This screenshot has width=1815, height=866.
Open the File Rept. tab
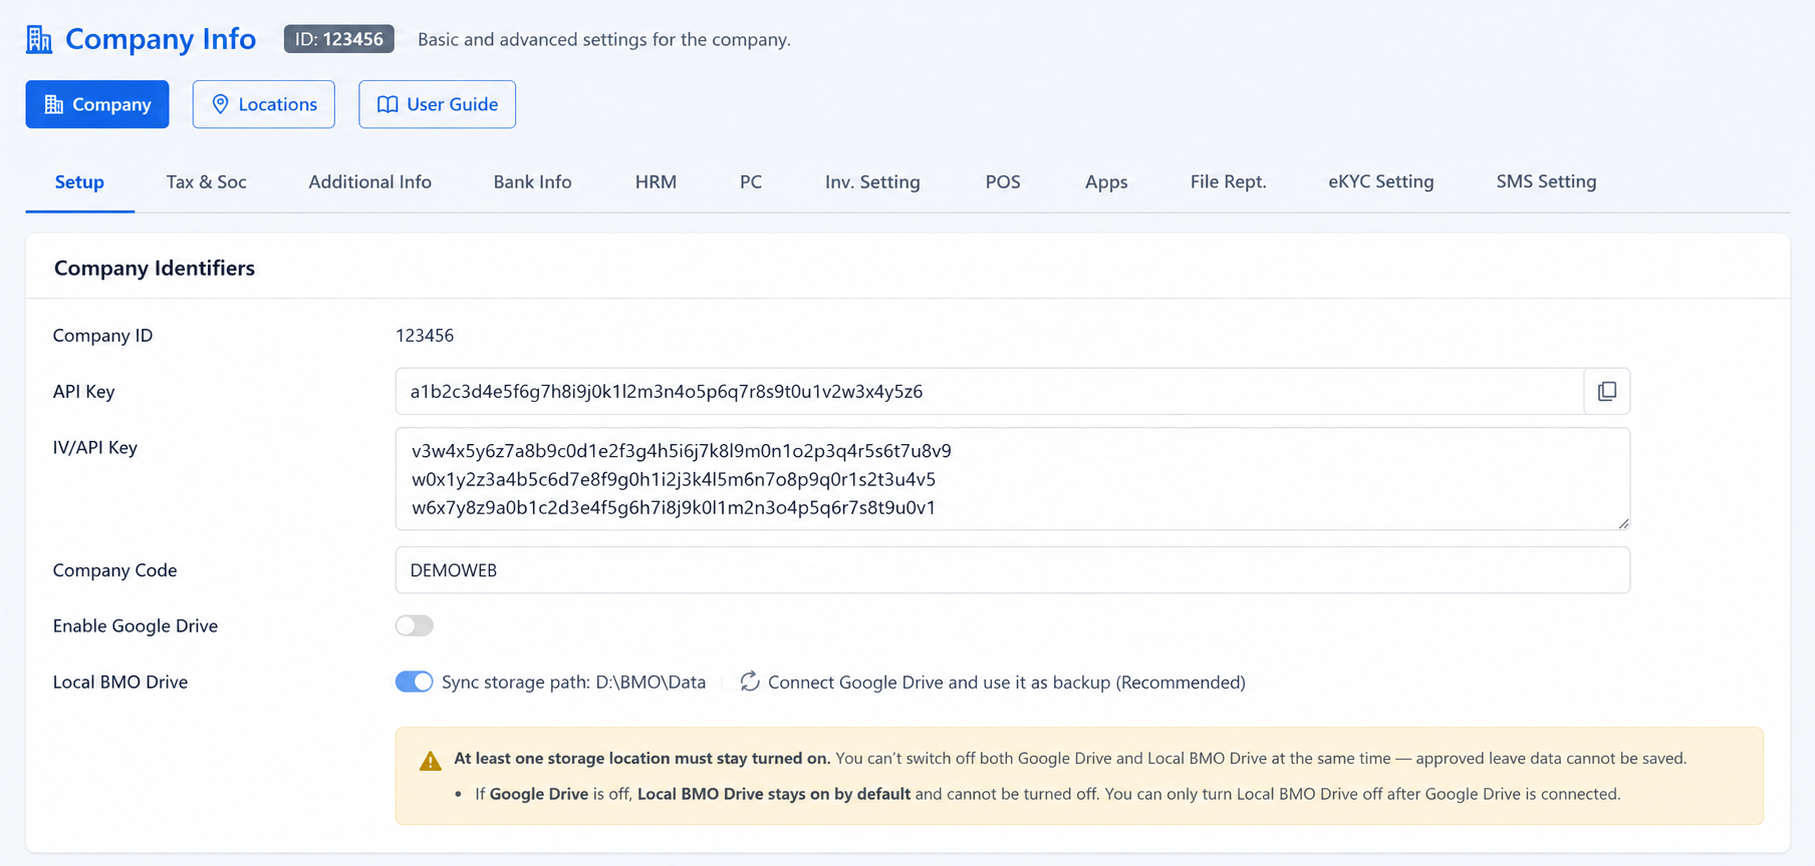pos(1228,182)
